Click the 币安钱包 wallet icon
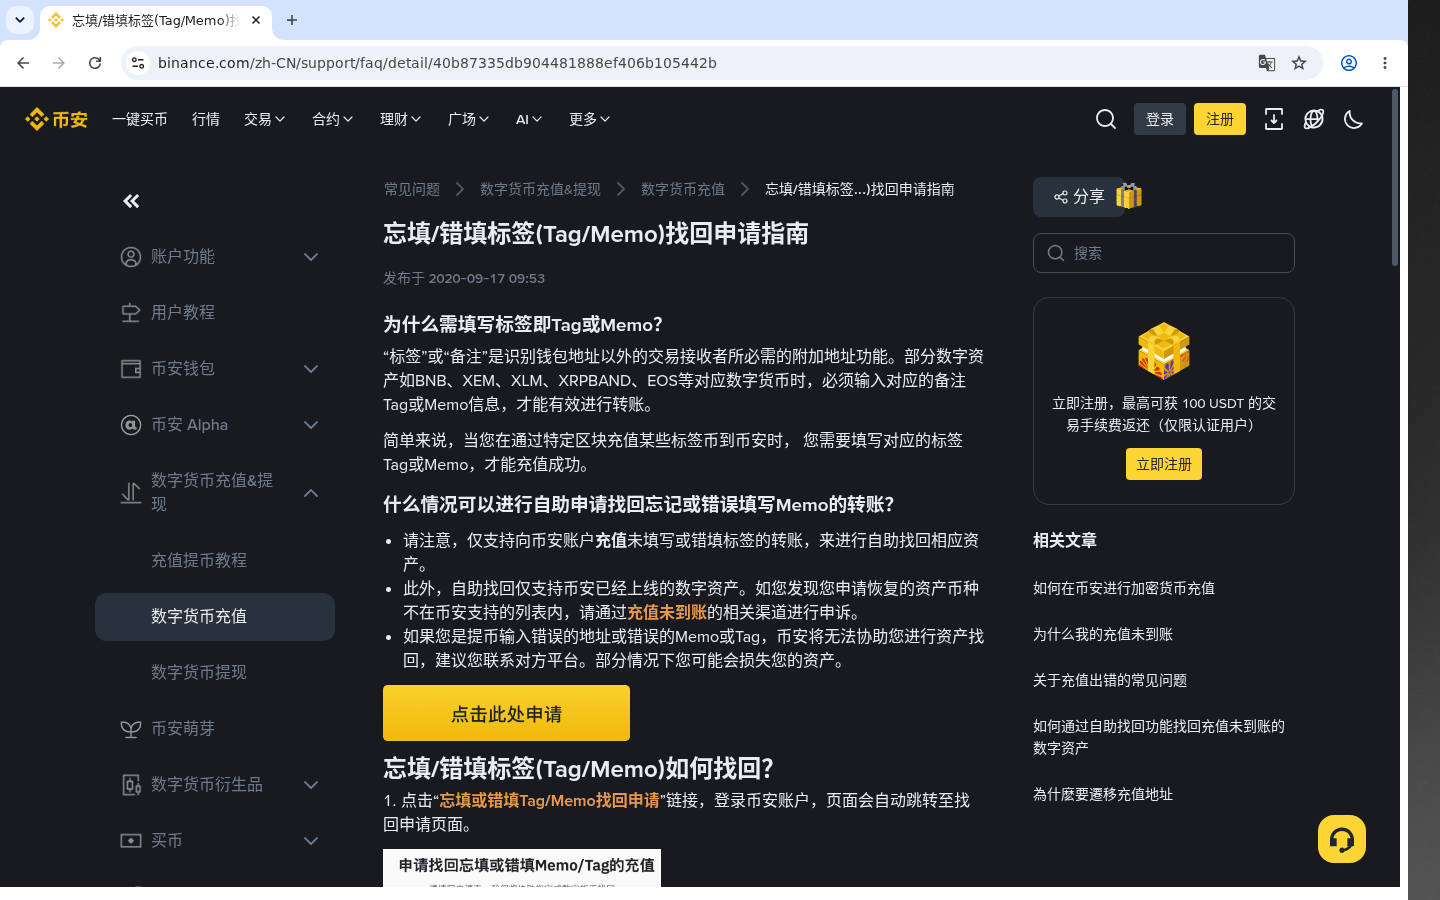 coord(131,369)
